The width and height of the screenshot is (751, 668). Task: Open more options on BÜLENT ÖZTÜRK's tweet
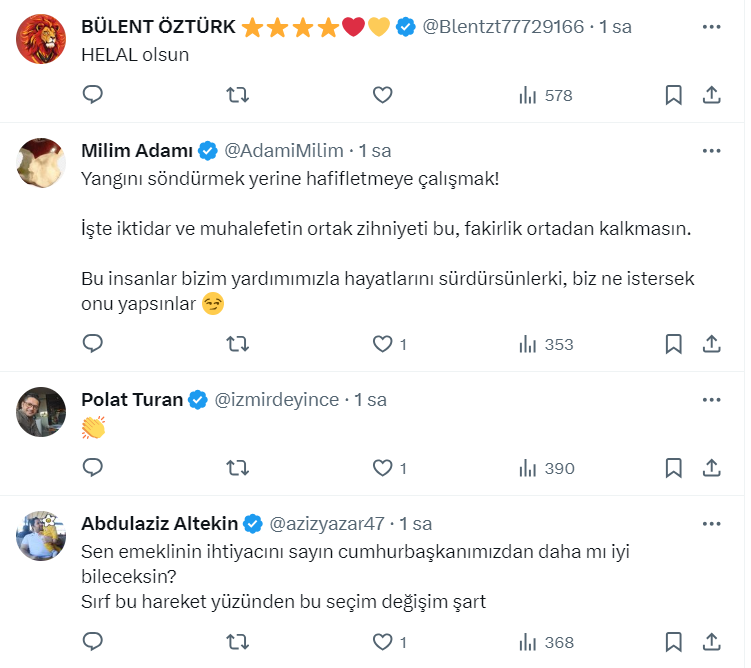tap(712, 27)
